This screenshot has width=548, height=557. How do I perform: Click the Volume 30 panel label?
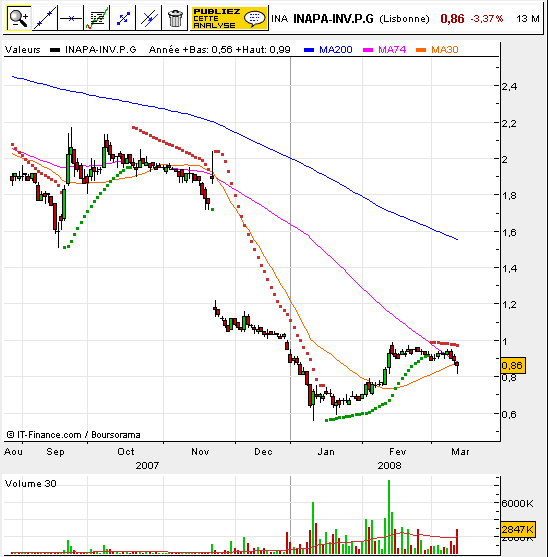click(31, 484)
